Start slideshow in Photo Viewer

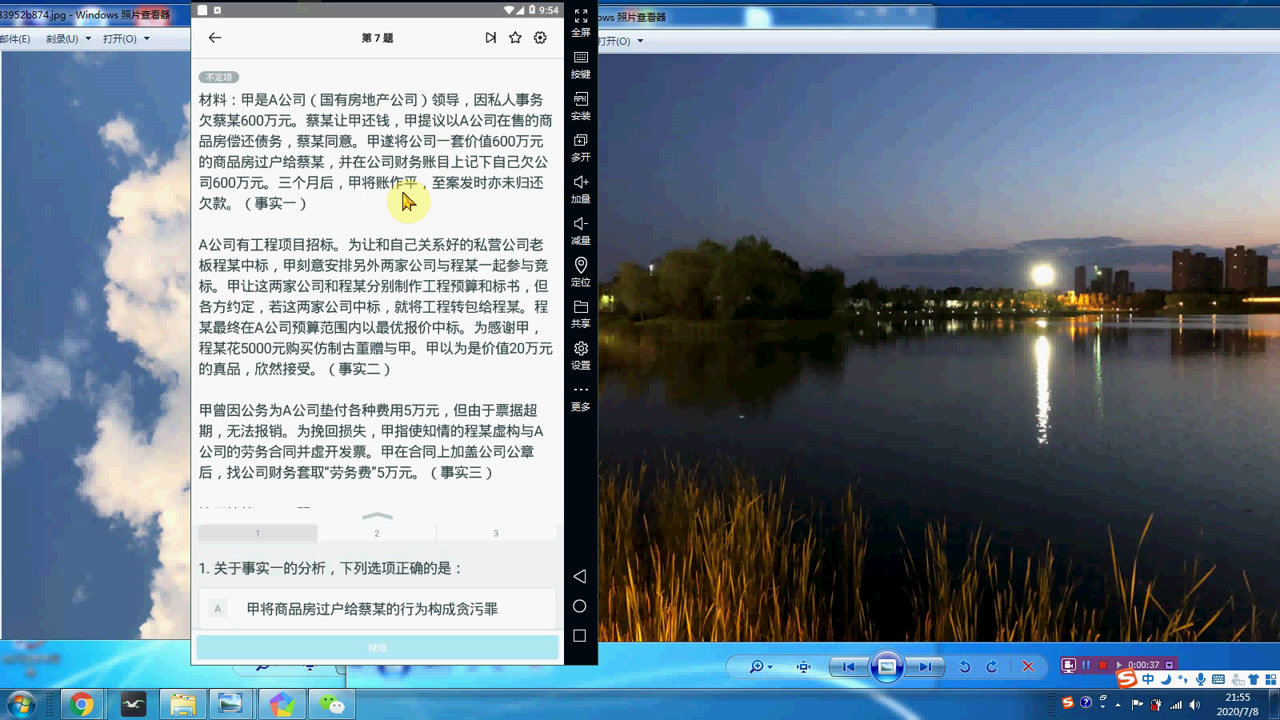pyautogui.click(x=887, y=667)
